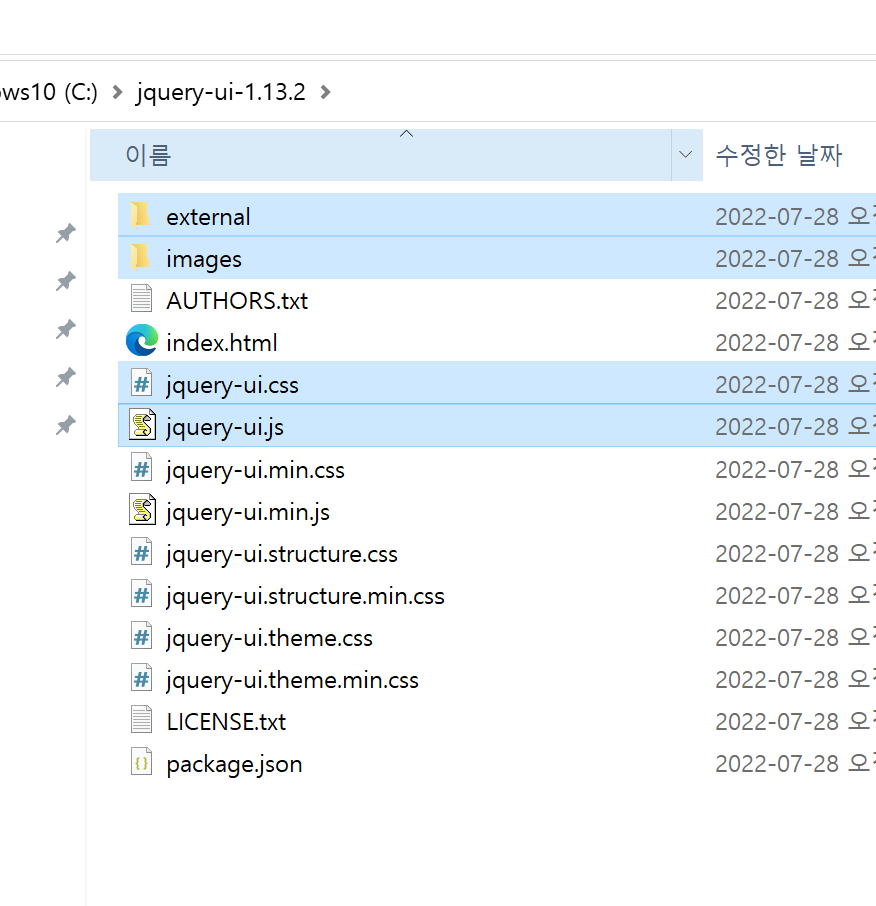The width and height of the screenshot is (876, 906).
Task: Click the script icon beside jquery-ui.js
Action: [142, 425]
